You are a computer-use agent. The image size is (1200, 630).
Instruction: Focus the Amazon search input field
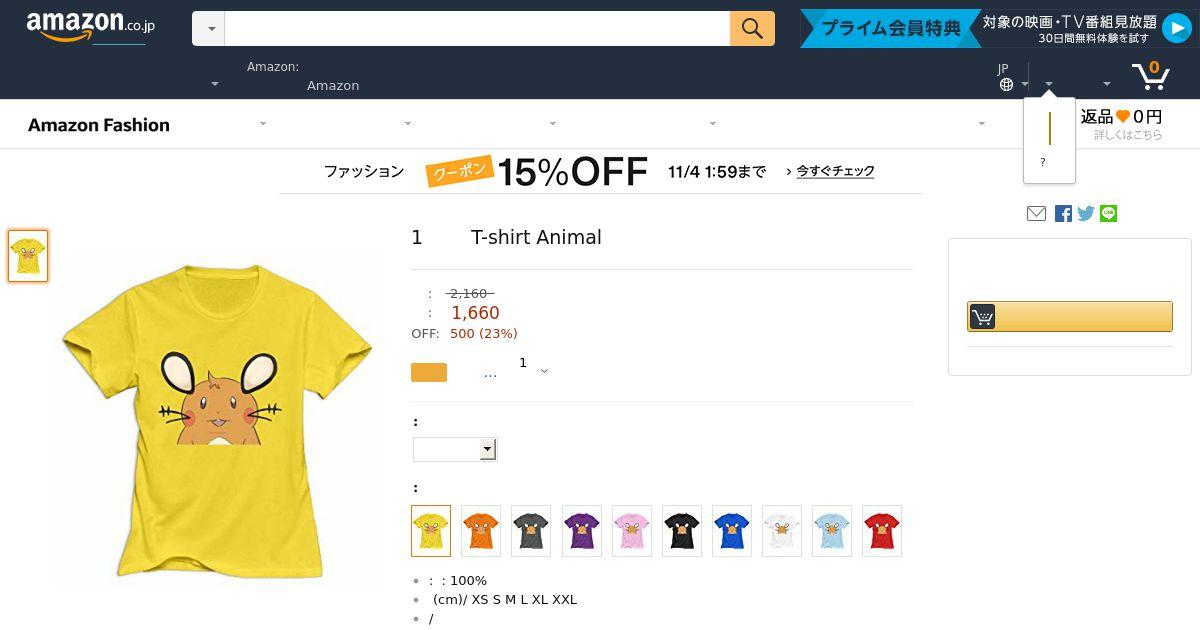point(477,29)
